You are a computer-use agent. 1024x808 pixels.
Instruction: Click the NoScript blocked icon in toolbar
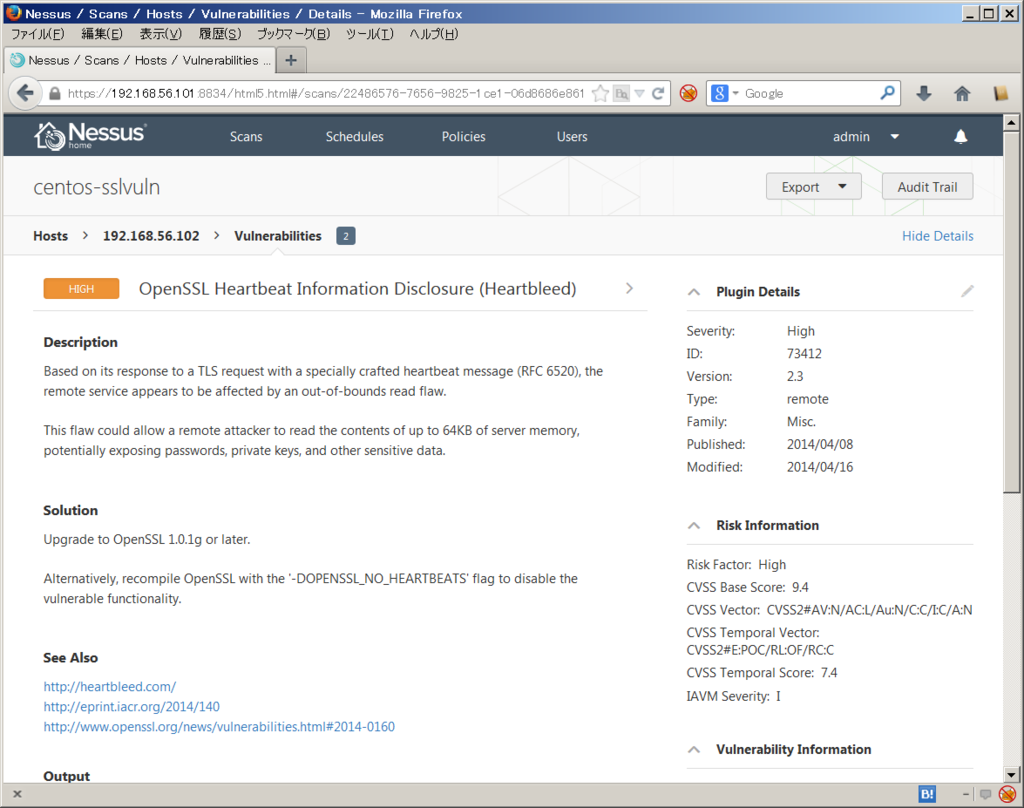click(x=688, y=93)
